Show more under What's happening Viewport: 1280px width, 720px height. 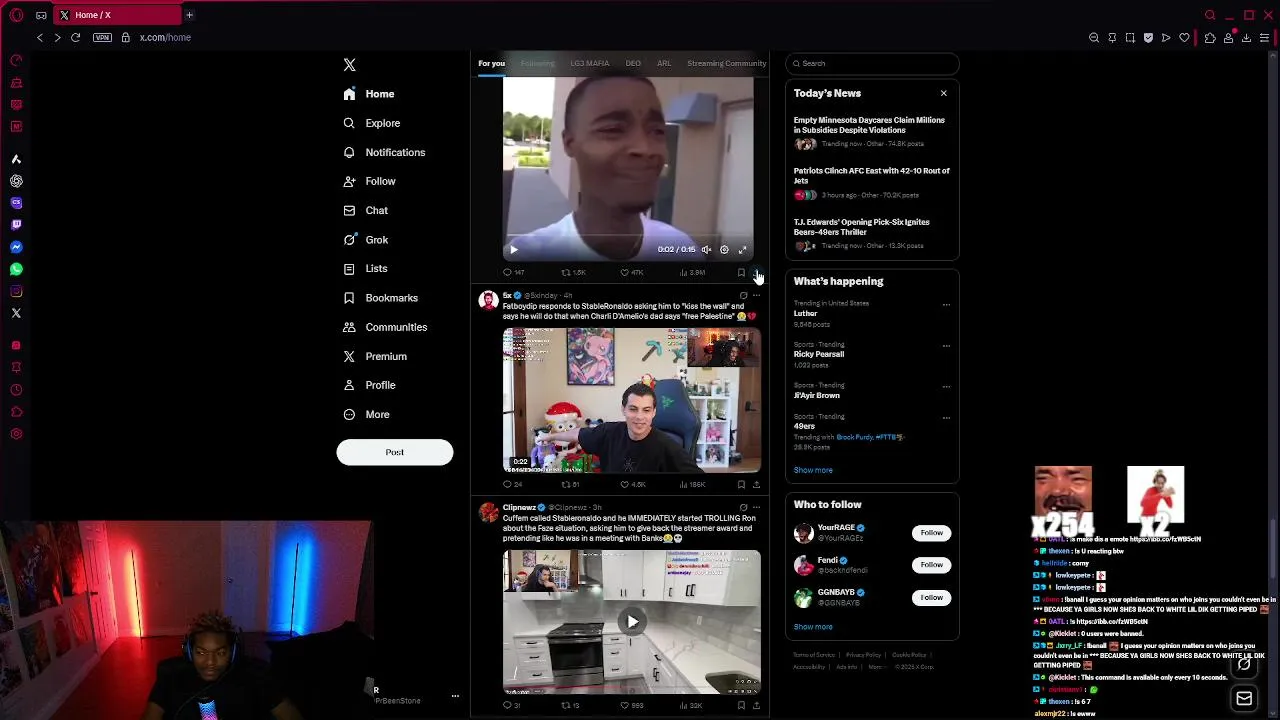813,470
